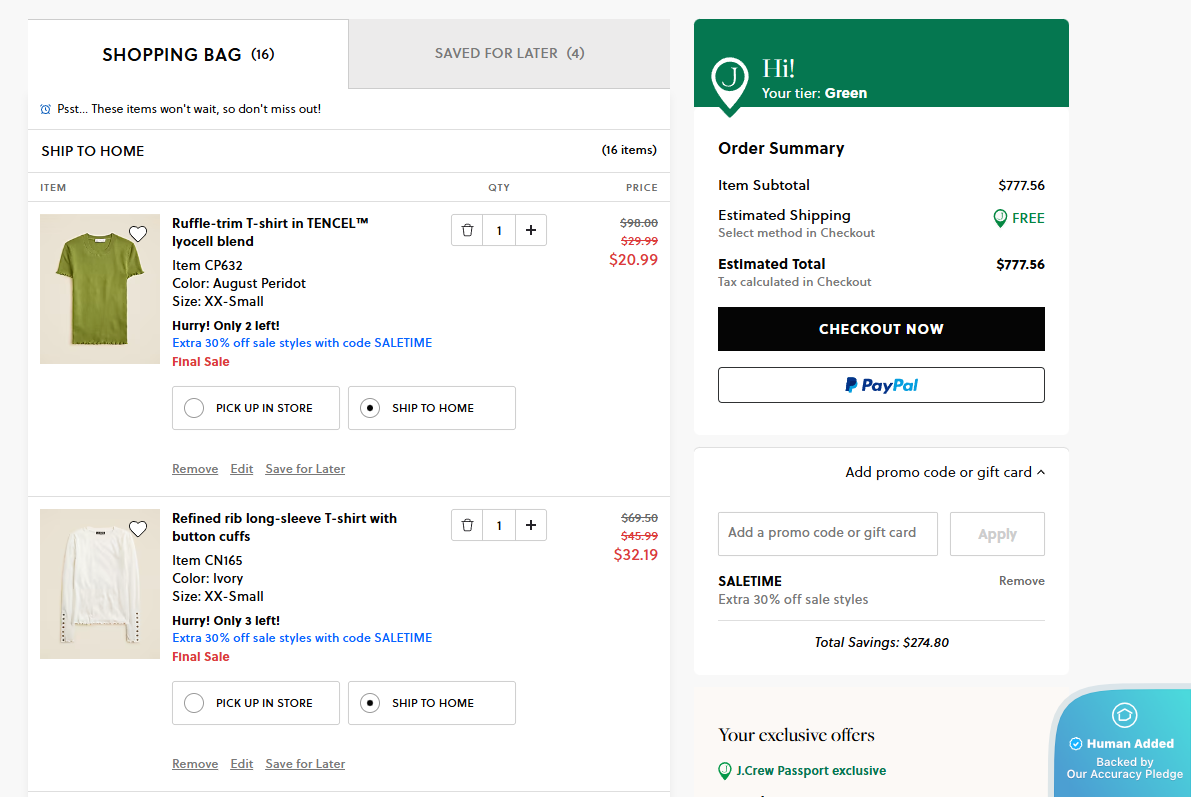Collapse Add promo code or gift card section
This screenshot has height=797, width=1191.
[945, 472]
